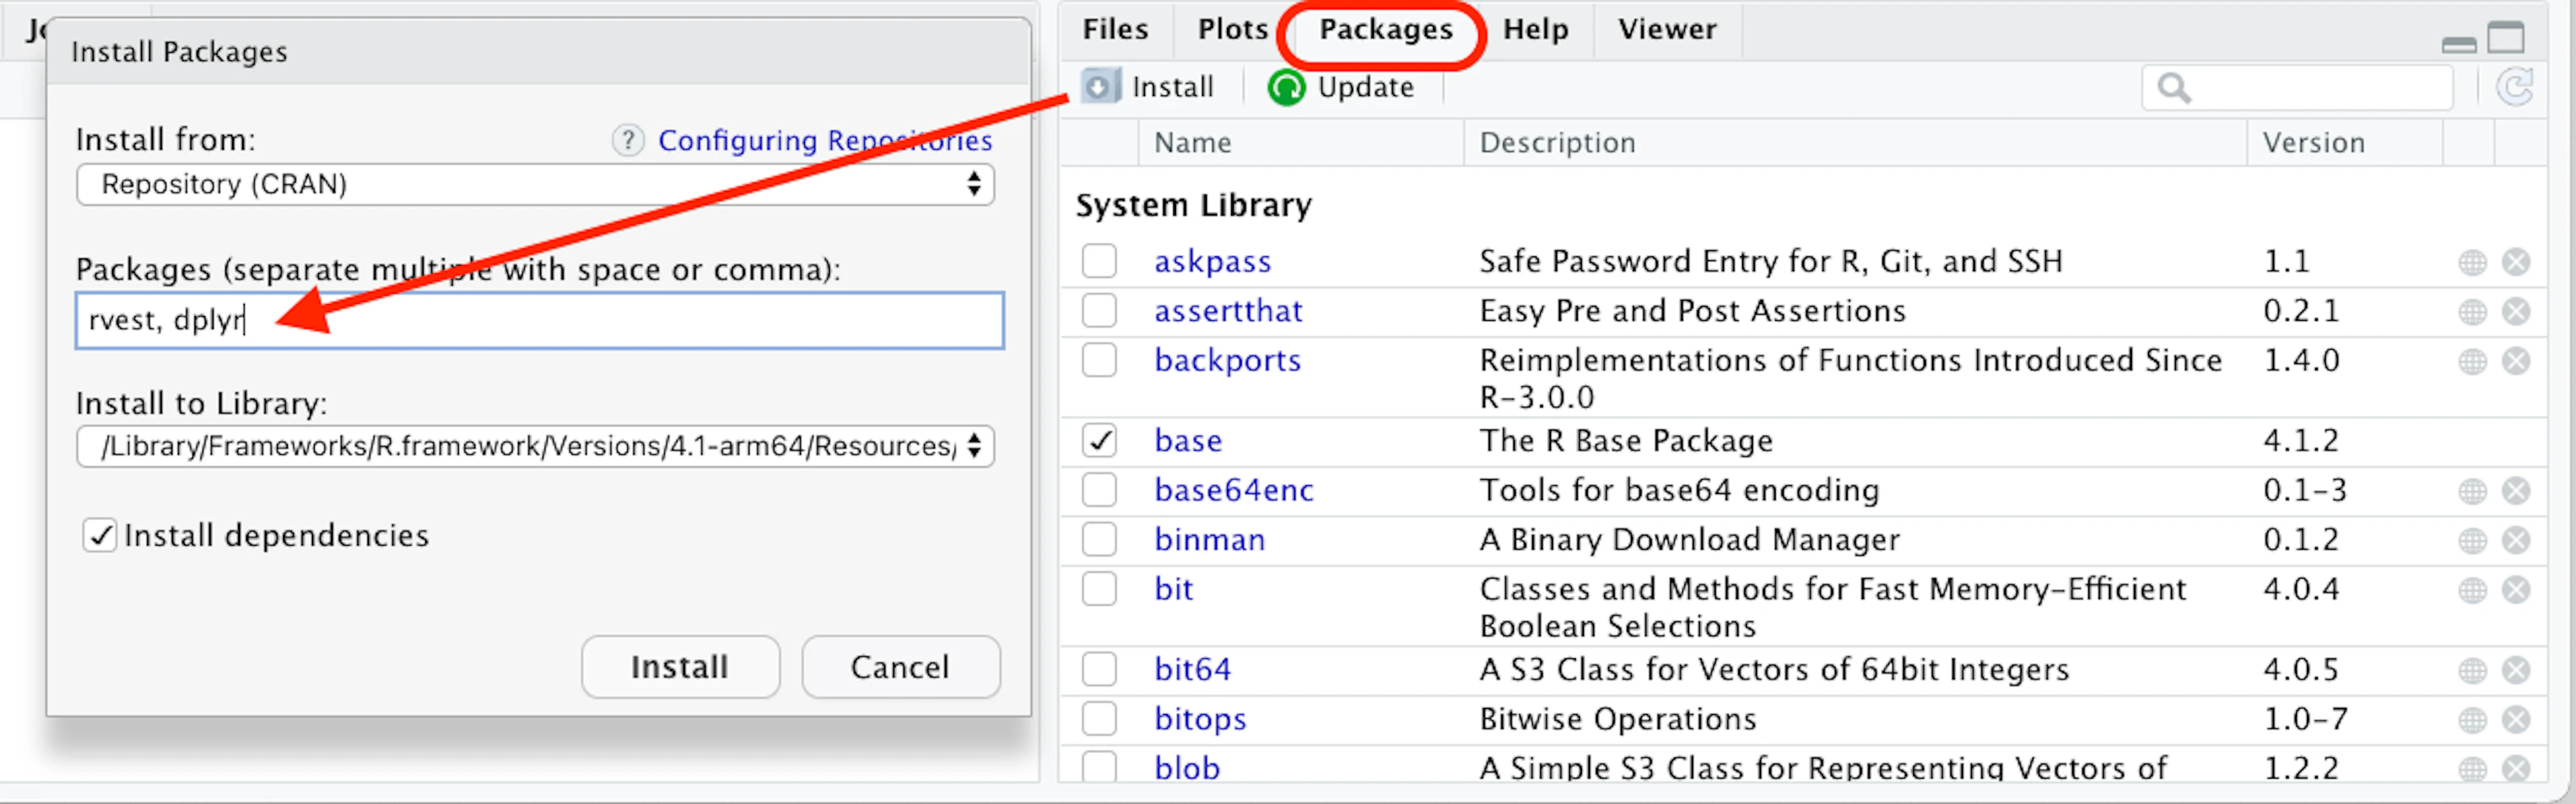The width and height of the screenshot is (2576, 804).
Task: Click the Install button in the dialog
Action: [680, 667]
